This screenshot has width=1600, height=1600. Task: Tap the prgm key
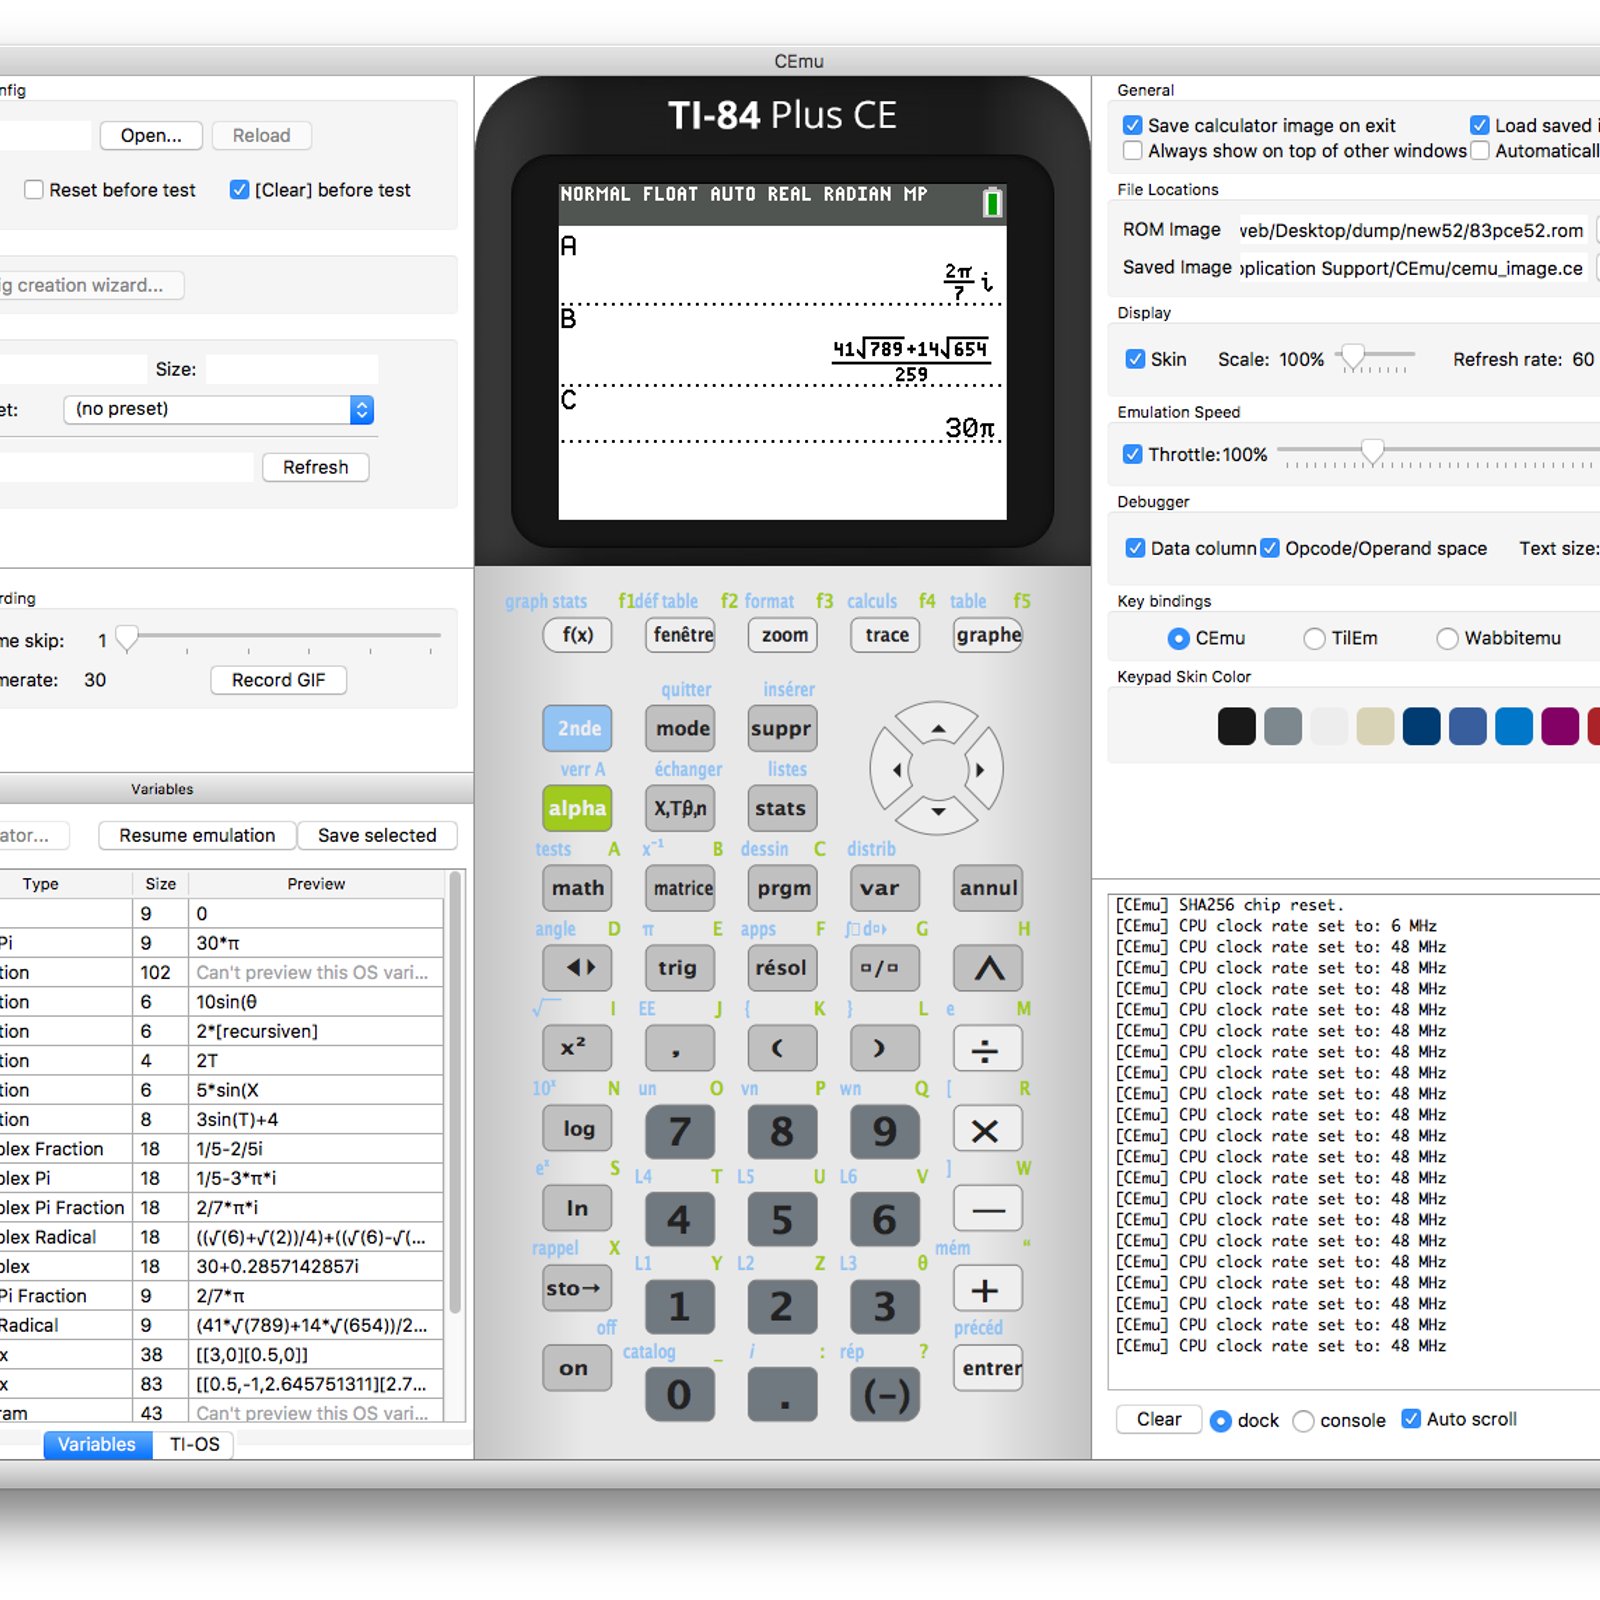[x=784, y=888]
